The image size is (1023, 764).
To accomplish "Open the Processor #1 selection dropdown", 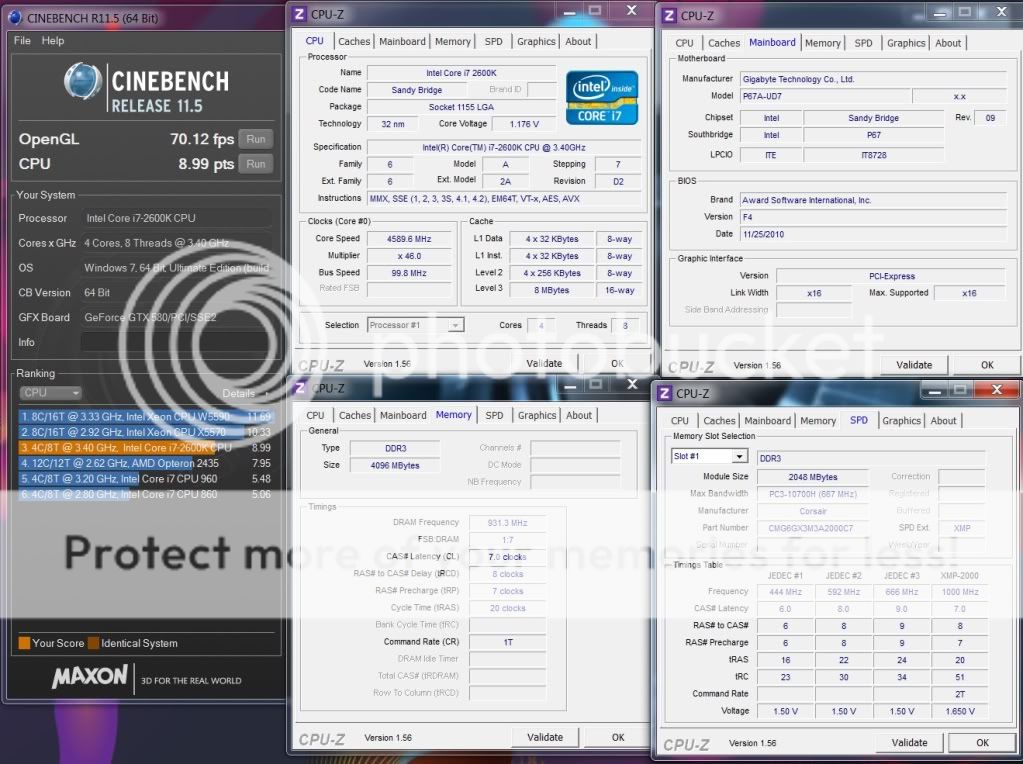I will pyautogui.click(x=415, y=325).
